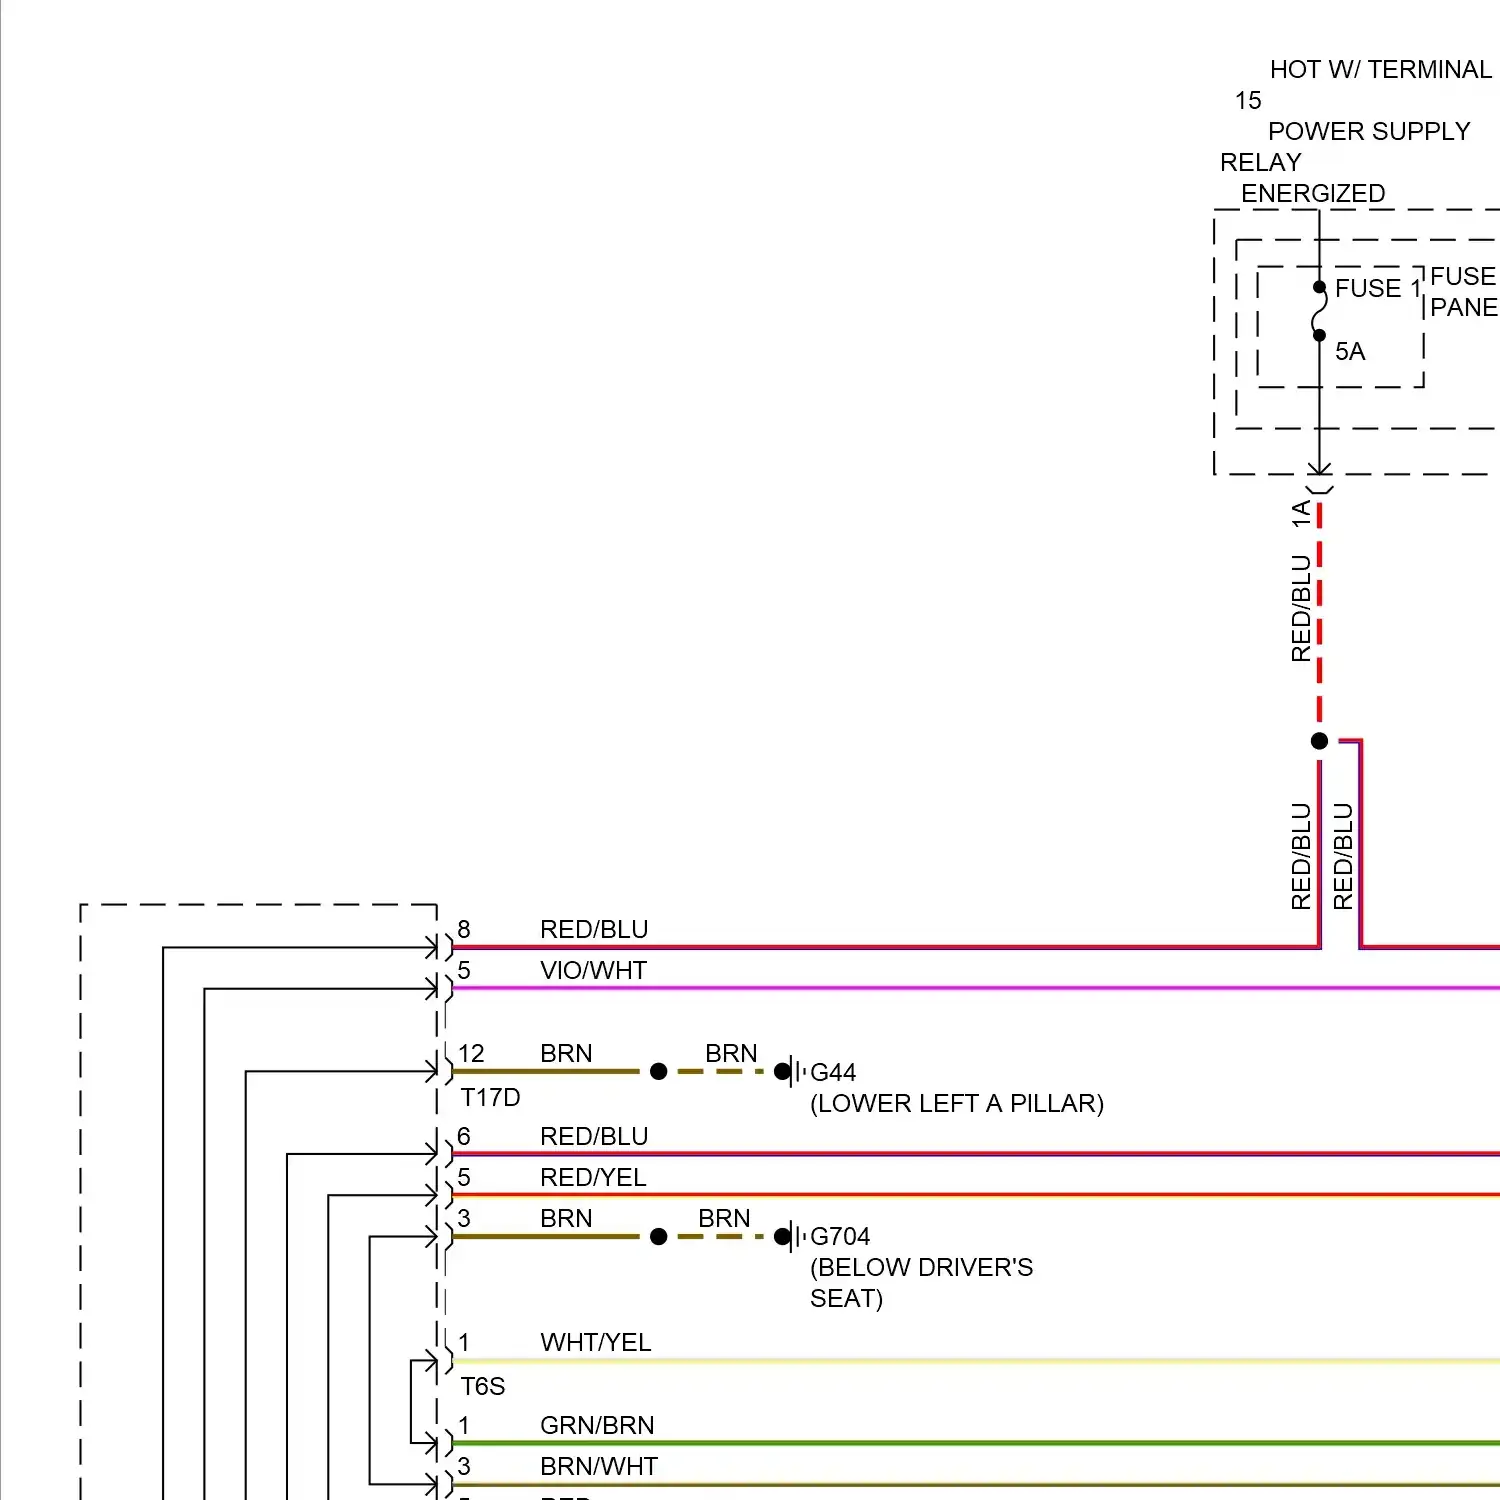Click pin number 12 on T17D
Viewport: 1500px width, 1500px height.
click(471, 1054)
